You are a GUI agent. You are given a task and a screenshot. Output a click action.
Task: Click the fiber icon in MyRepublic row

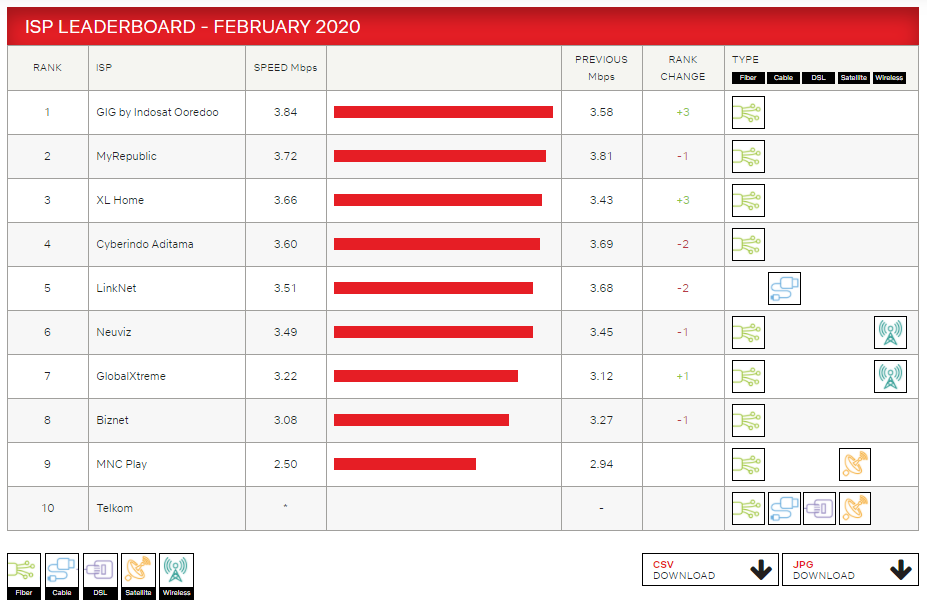point(748,156)
